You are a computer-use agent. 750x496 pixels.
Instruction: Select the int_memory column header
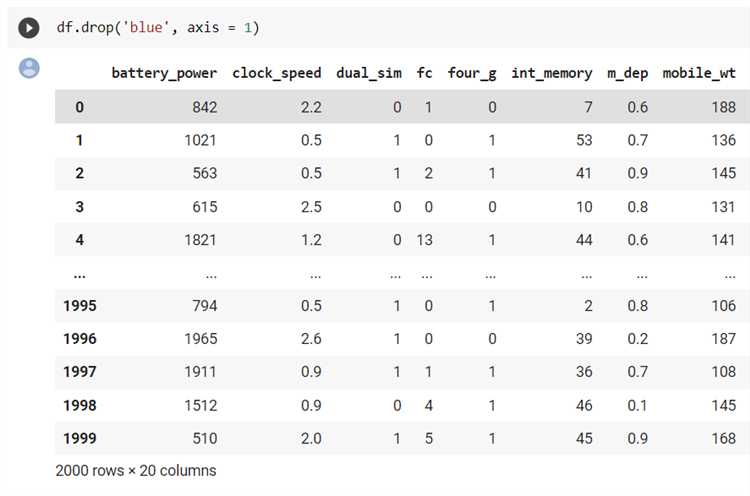tap(551, 73)
